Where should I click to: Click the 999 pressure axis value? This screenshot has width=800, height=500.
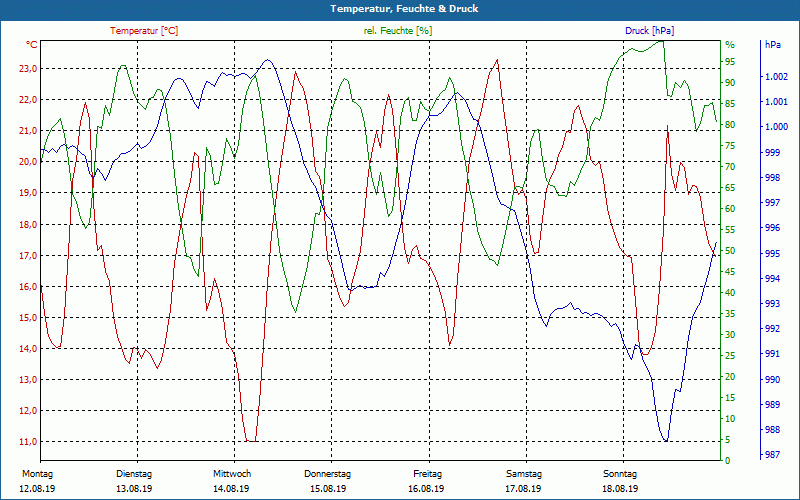pyautogui.click(x=772, y=153)
